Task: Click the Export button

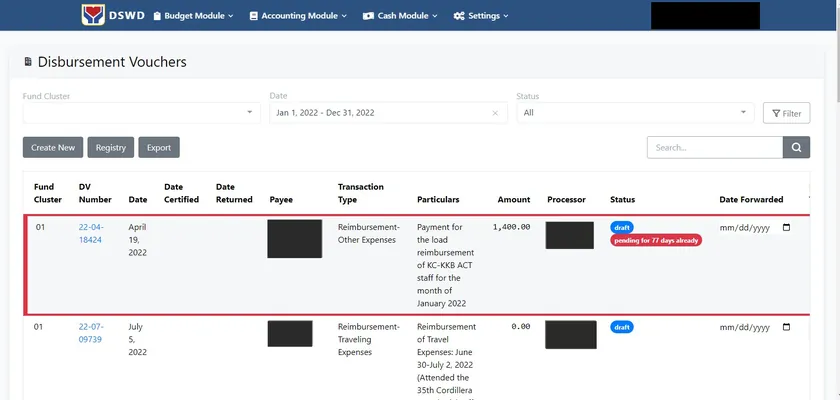Action: (x=159, y=147)
